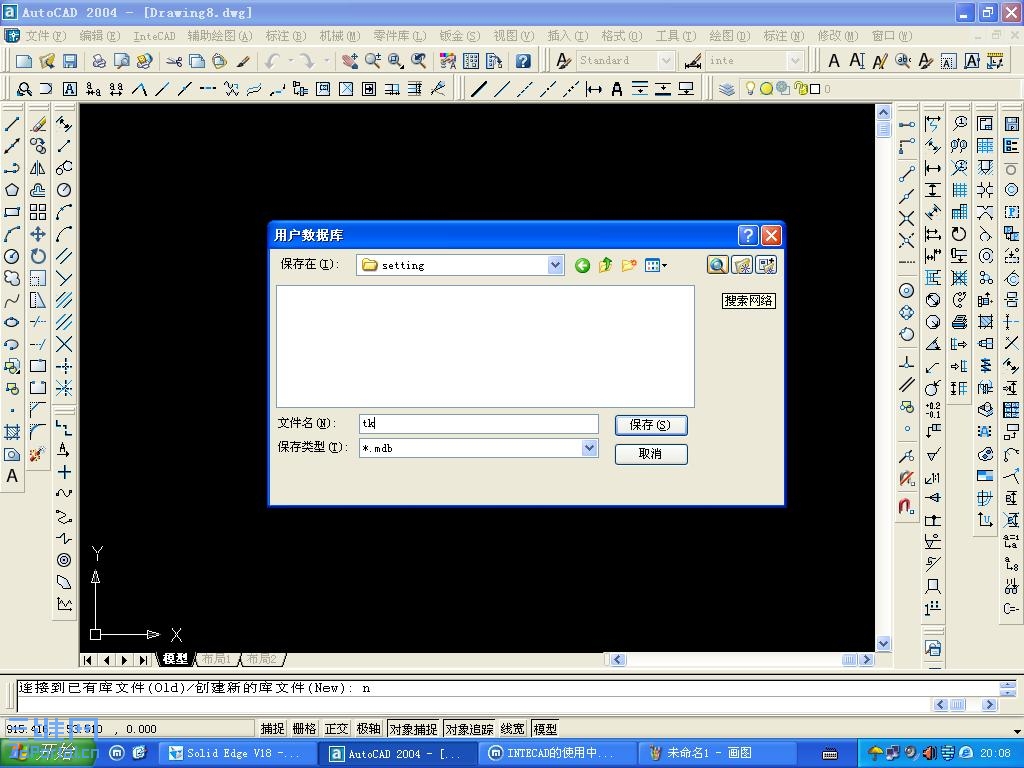This screenshot has width=1024, height=768.
Task: Click the text style A icon beside Standard
Action: 563,61
